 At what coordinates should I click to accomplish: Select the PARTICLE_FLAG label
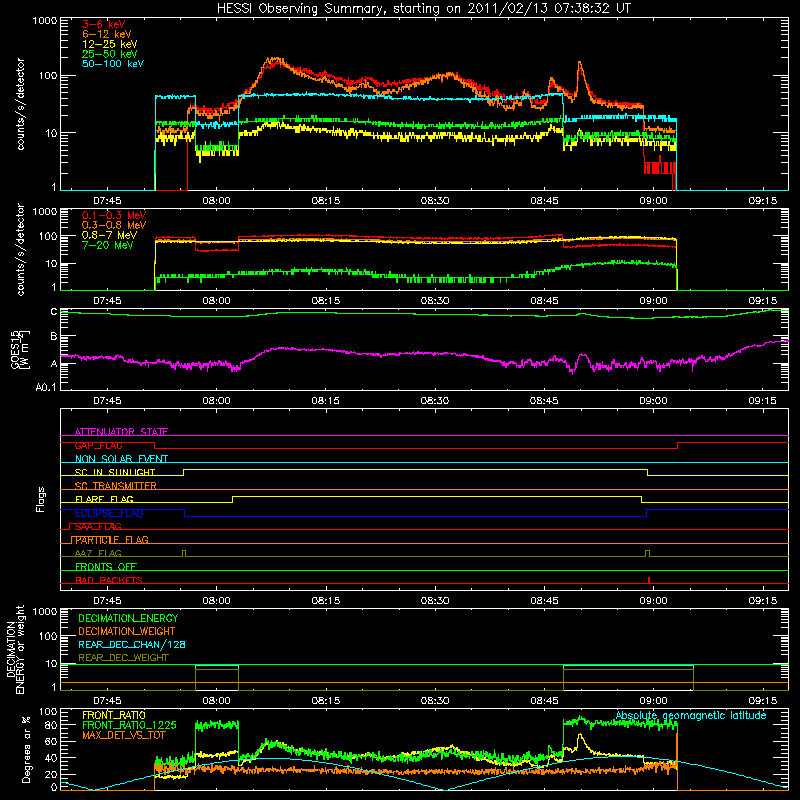click(112, 539)
